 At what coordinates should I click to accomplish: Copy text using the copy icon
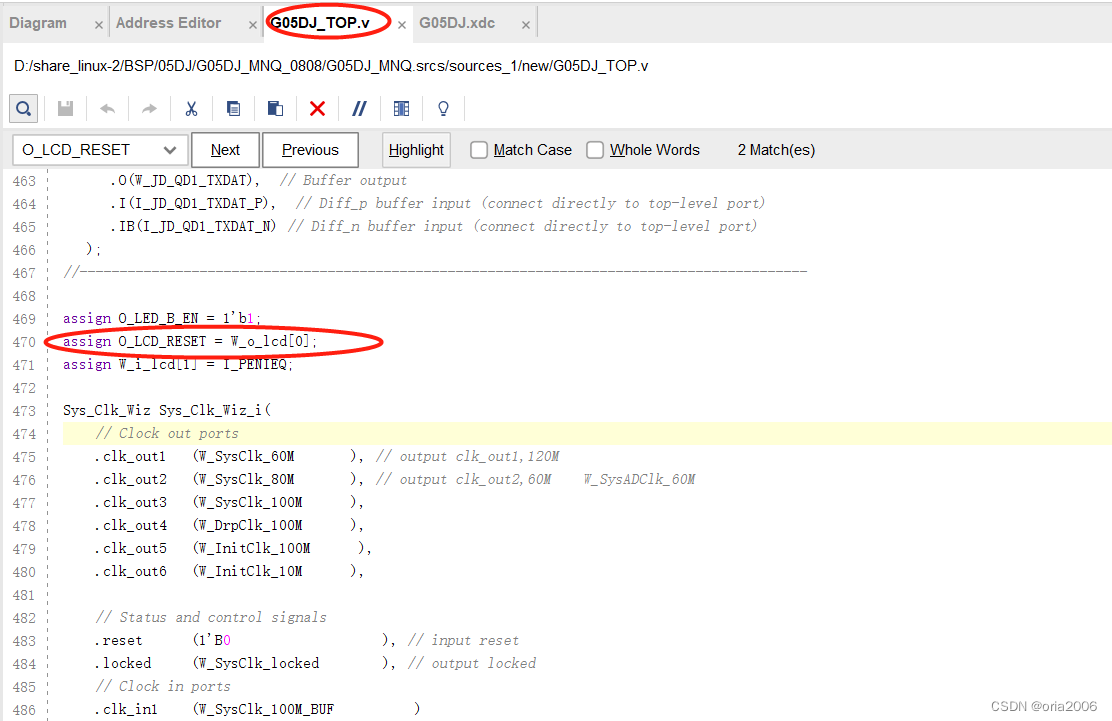233,108
